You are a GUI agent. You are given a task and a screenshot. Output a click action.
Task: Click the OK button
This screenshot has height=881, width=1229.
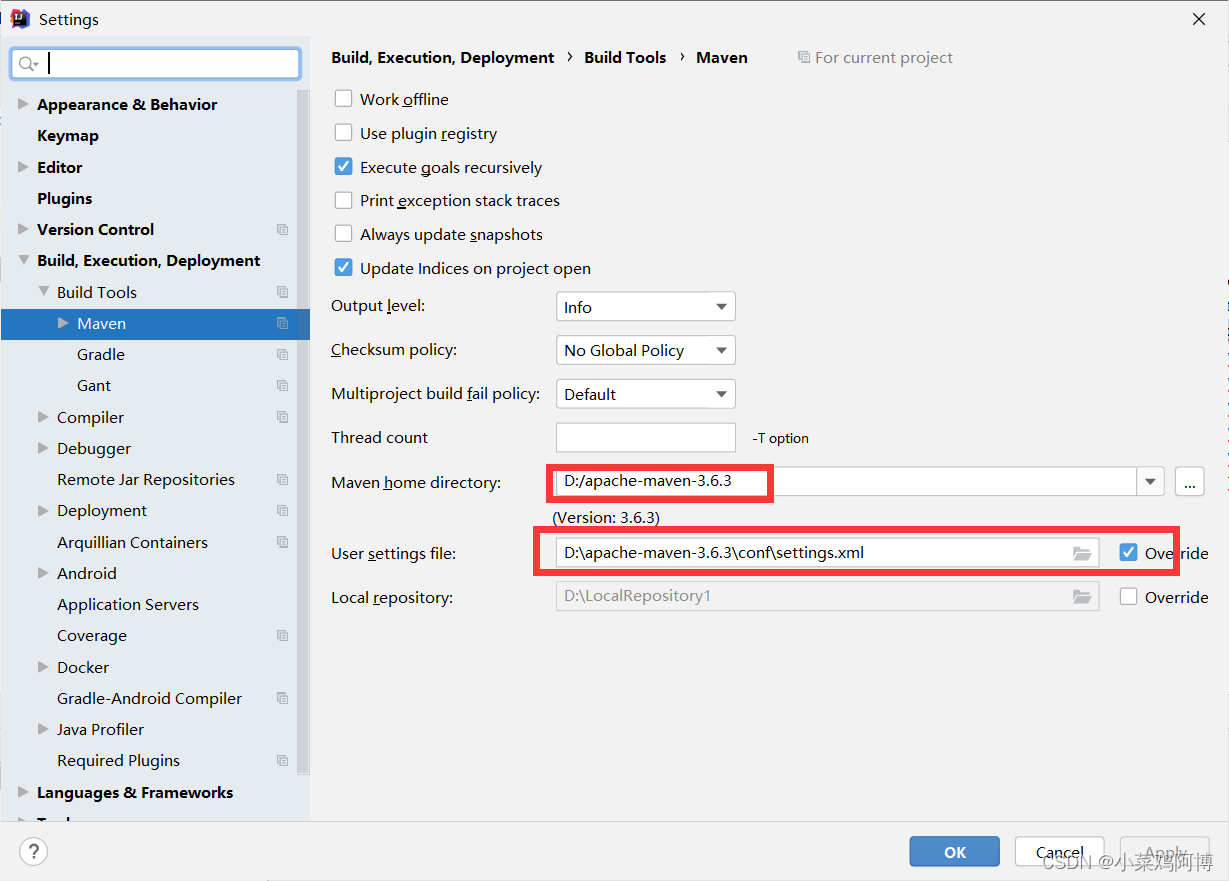point(955,852)
